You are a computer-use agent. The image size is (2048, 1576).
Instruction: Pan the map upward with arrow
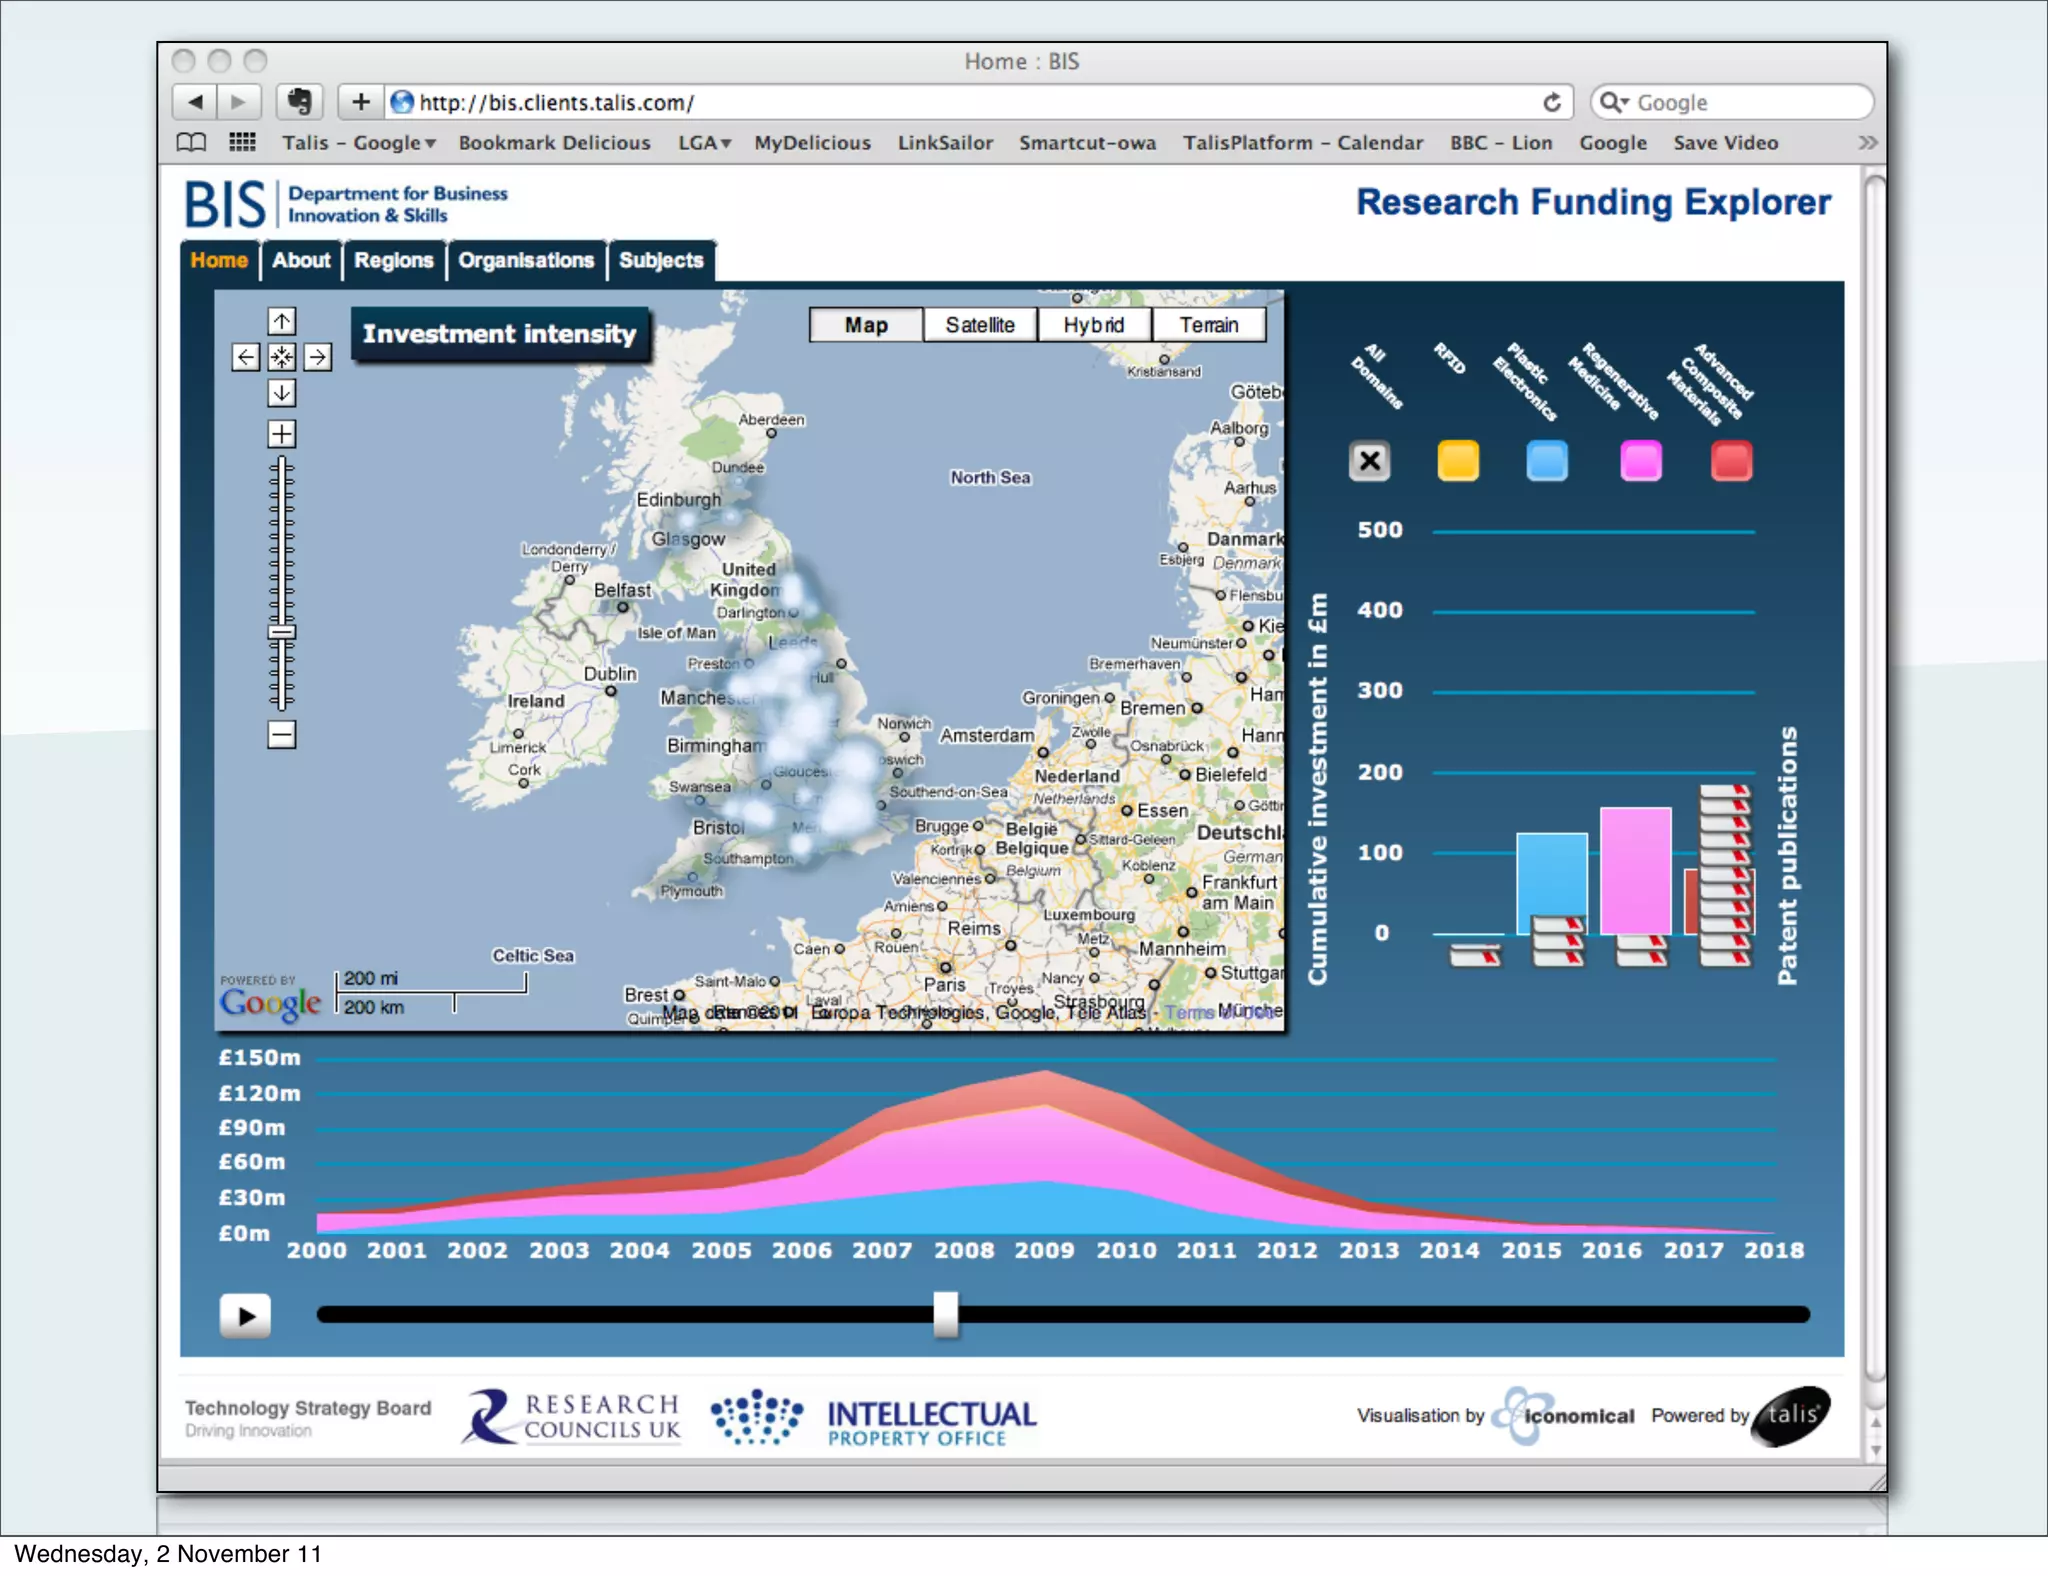coord(282,321)
